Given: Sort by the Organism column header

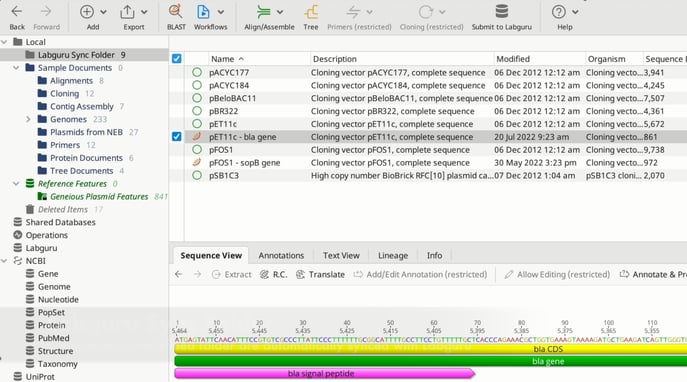Looking at the screenshot, I should click(x=614, y=59).
